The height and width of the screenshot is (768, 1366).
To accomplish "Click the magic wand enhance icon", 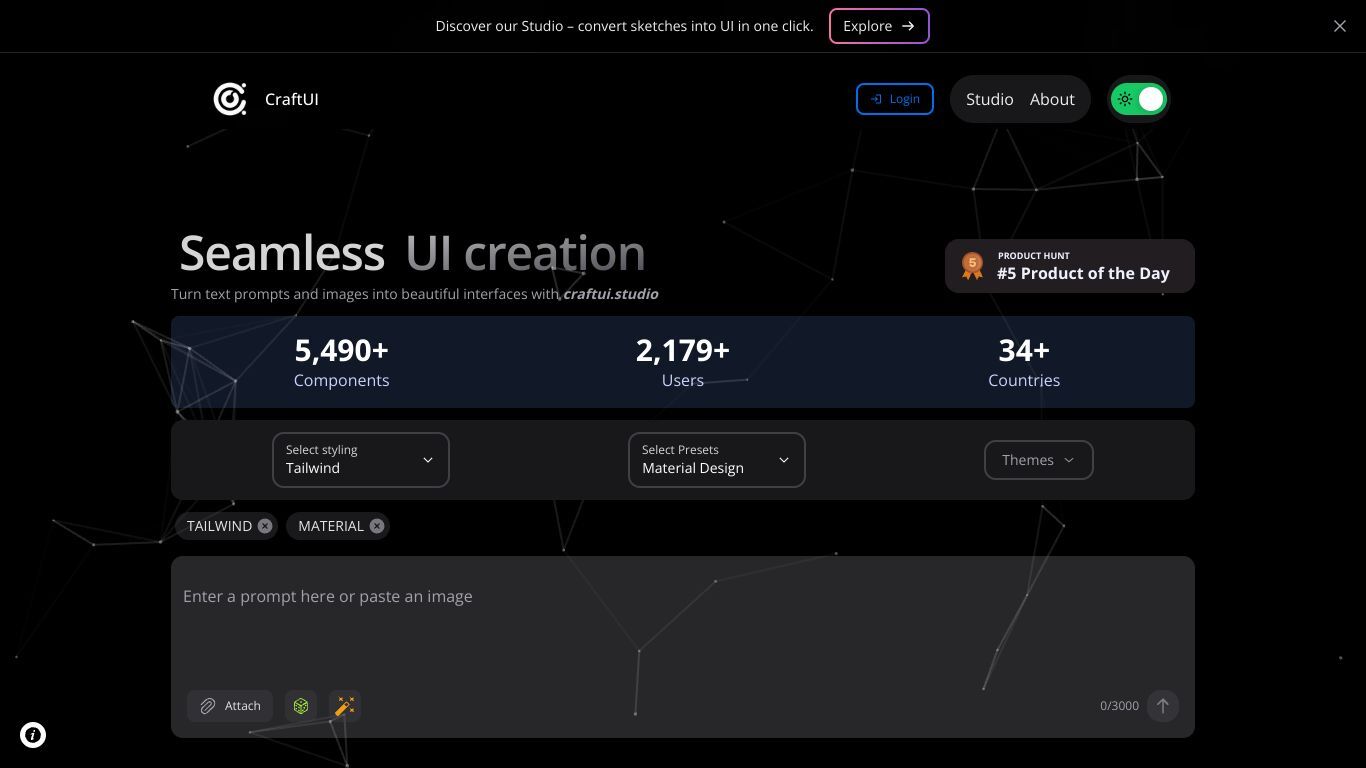I will [345, 706].
